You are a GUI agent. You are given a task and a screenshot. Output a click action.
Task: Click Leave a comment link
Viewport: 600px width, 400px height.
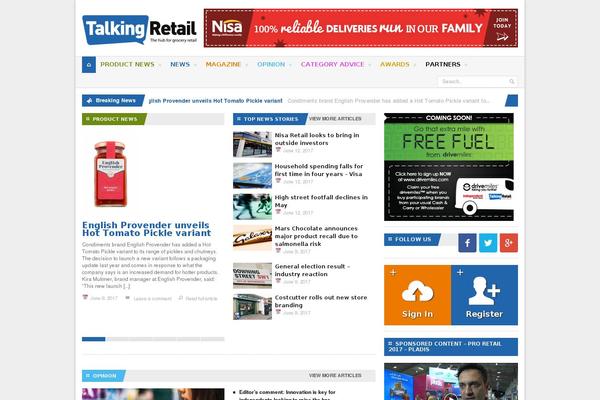point(153,299)
